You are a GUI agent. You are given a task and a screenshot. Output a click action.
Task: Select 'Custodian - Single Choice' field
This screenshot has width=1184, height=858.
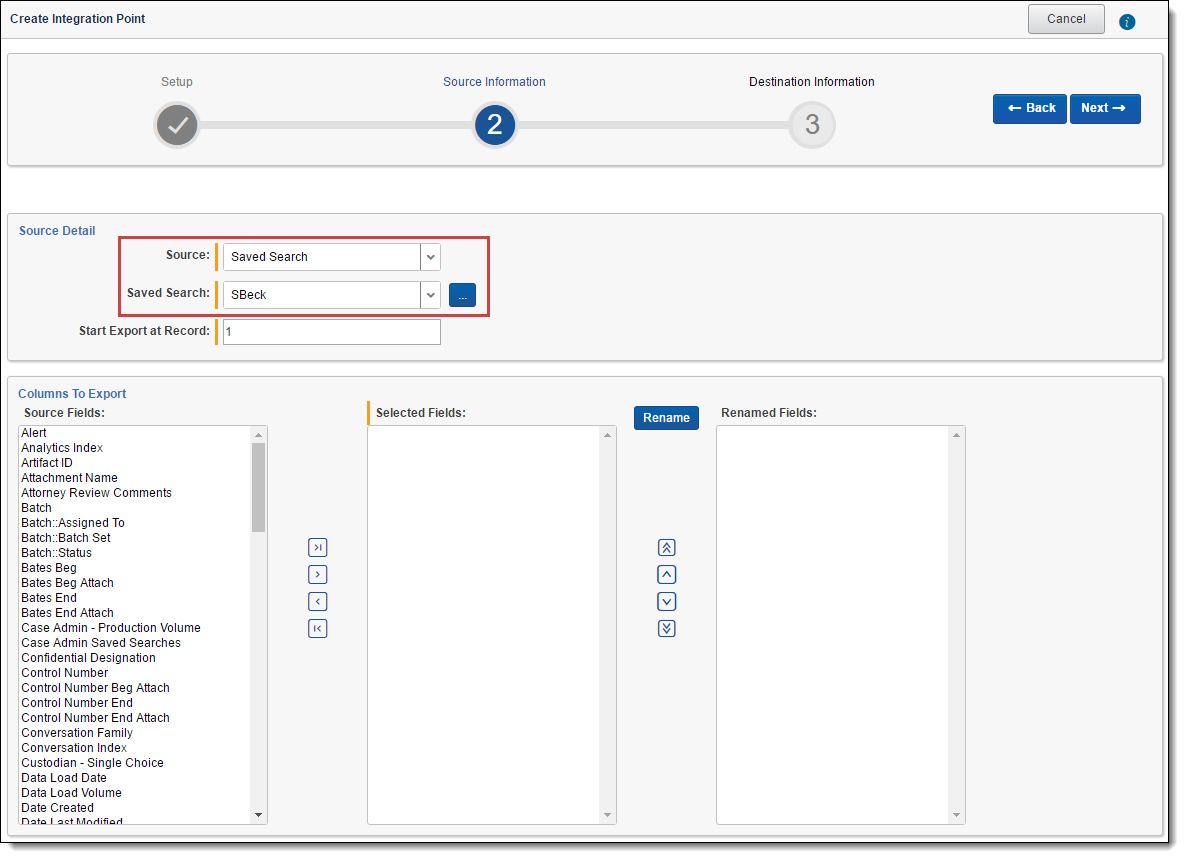pyautogui.click(x=92, y=763)
